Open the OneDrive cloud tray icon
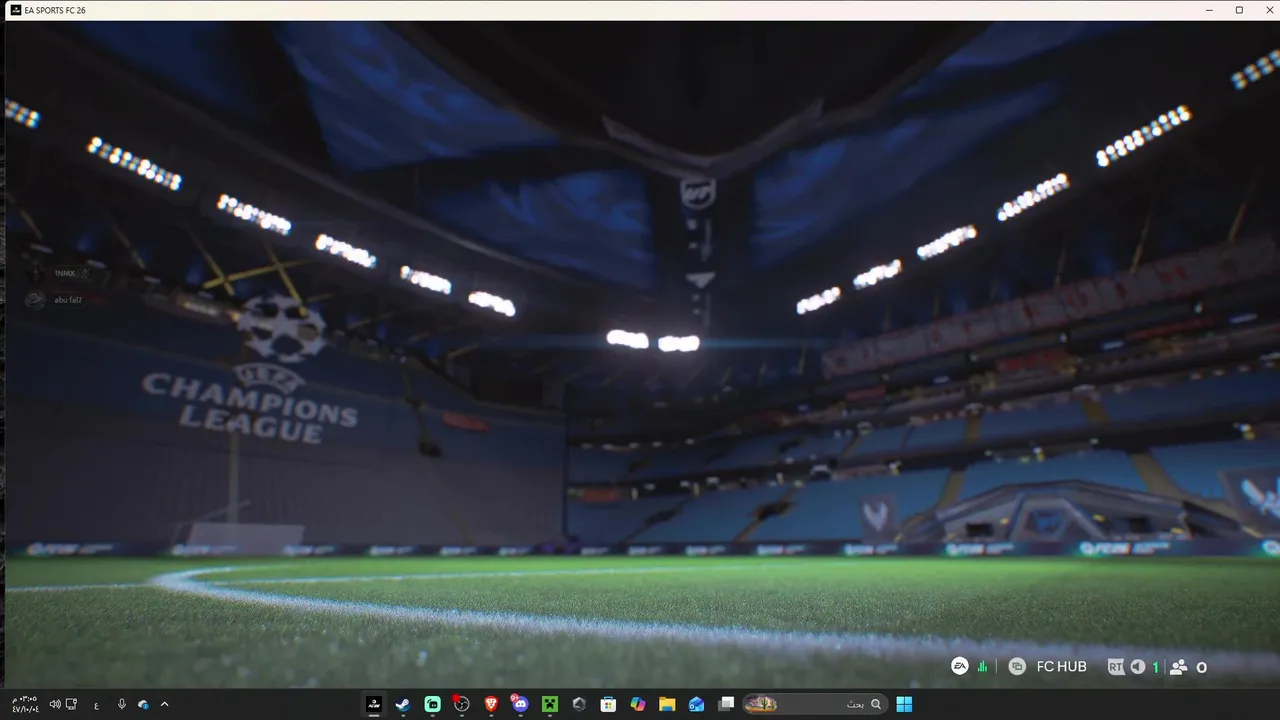This screenshot has height=720, width=1280. [x=143, y=704]
